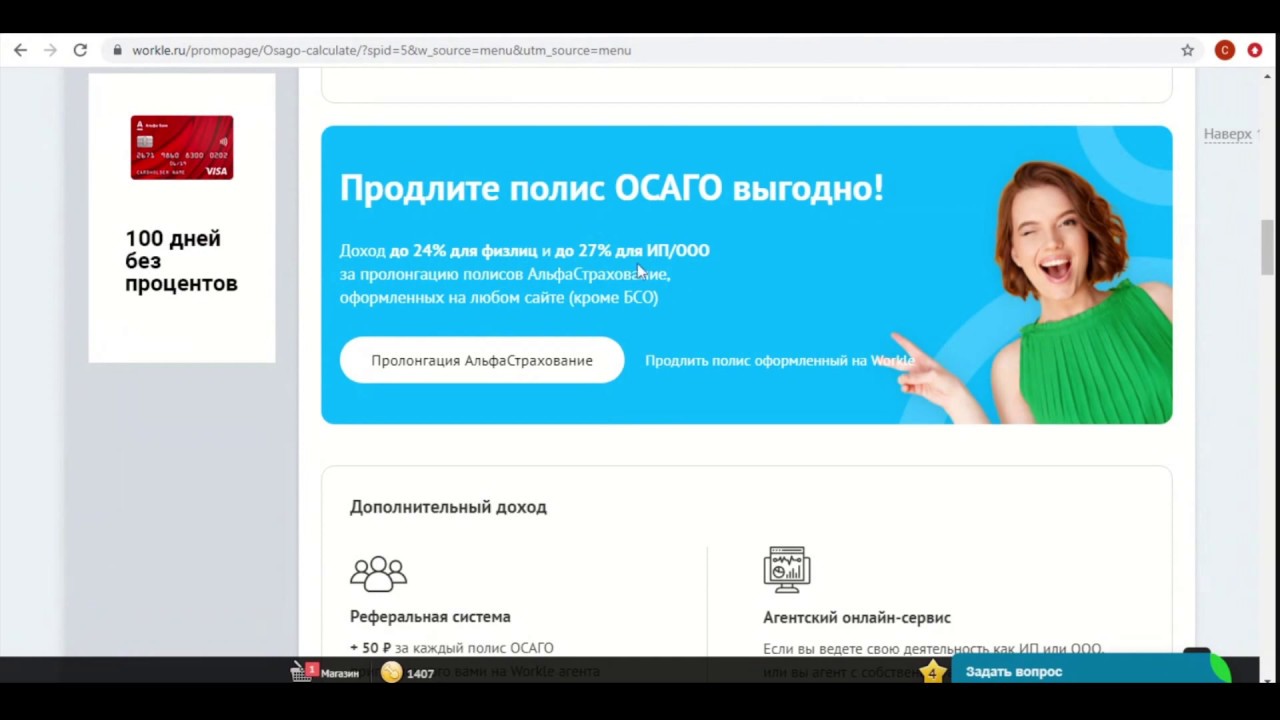Image resolution: width=1280 pixels, height=720 pixels.
Task: View site security lock info
Action: (118, 50)
